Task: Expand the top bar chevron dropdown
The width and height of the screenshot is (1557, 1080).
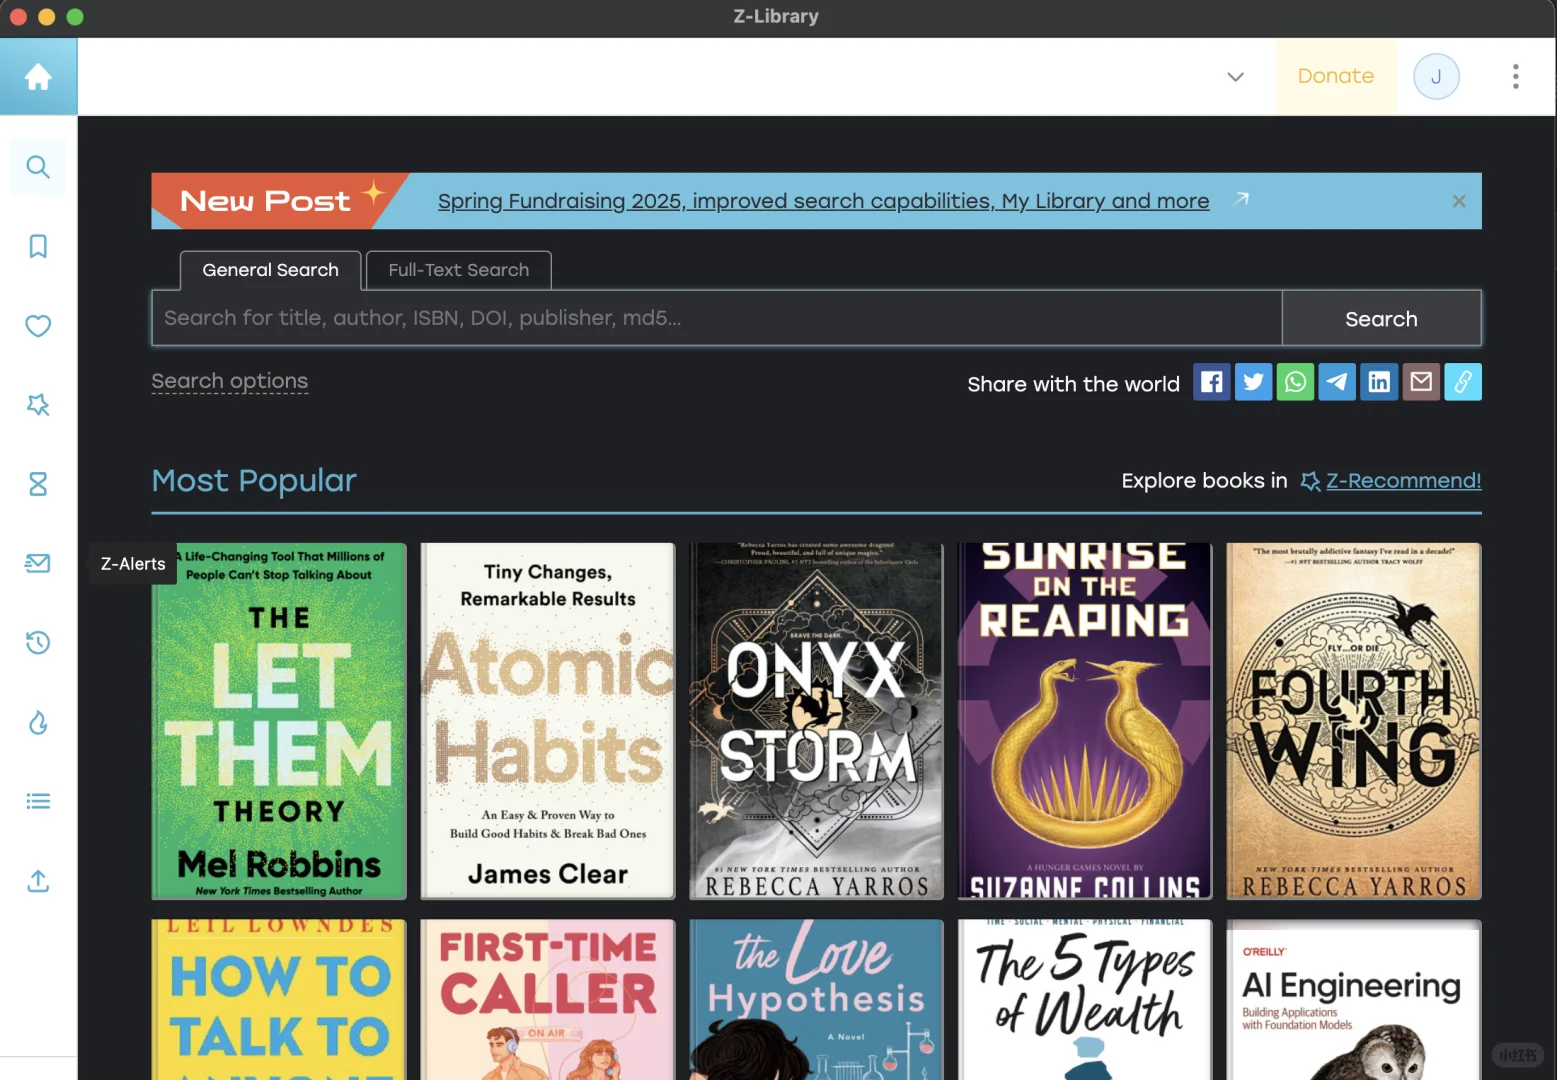Action: 1236,77
